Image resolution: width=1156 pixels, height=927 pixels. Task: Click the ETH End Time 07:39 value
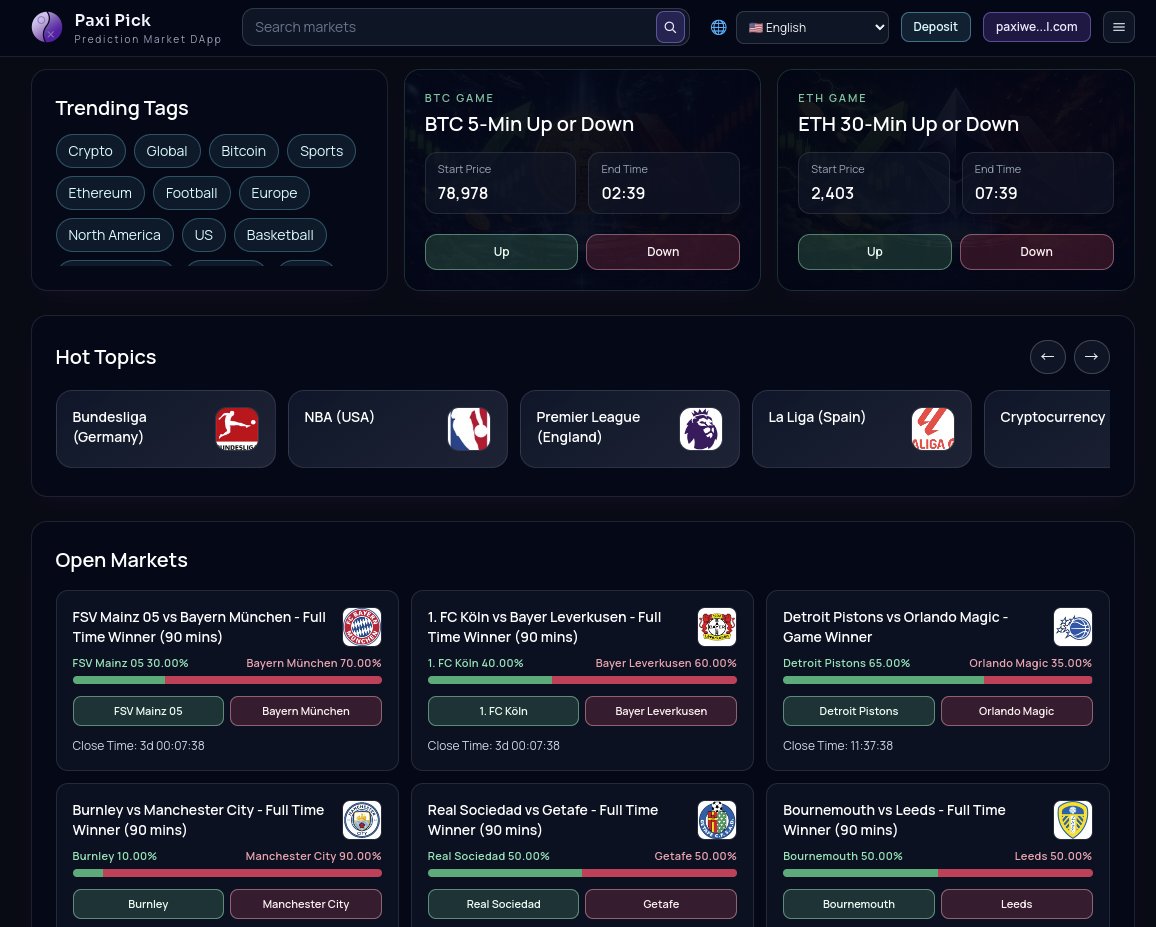pos(996,193)
